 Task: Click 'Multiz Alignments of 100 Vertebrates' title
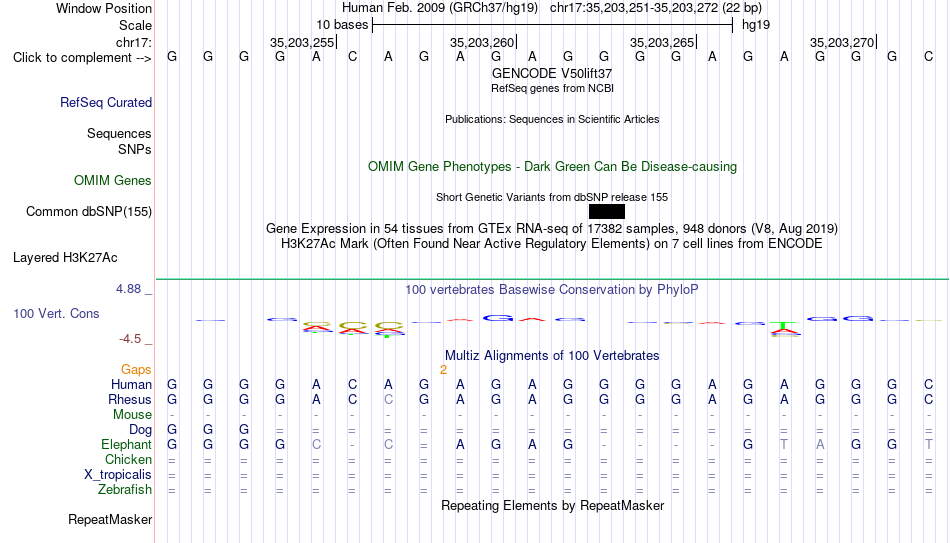[552, 356]
